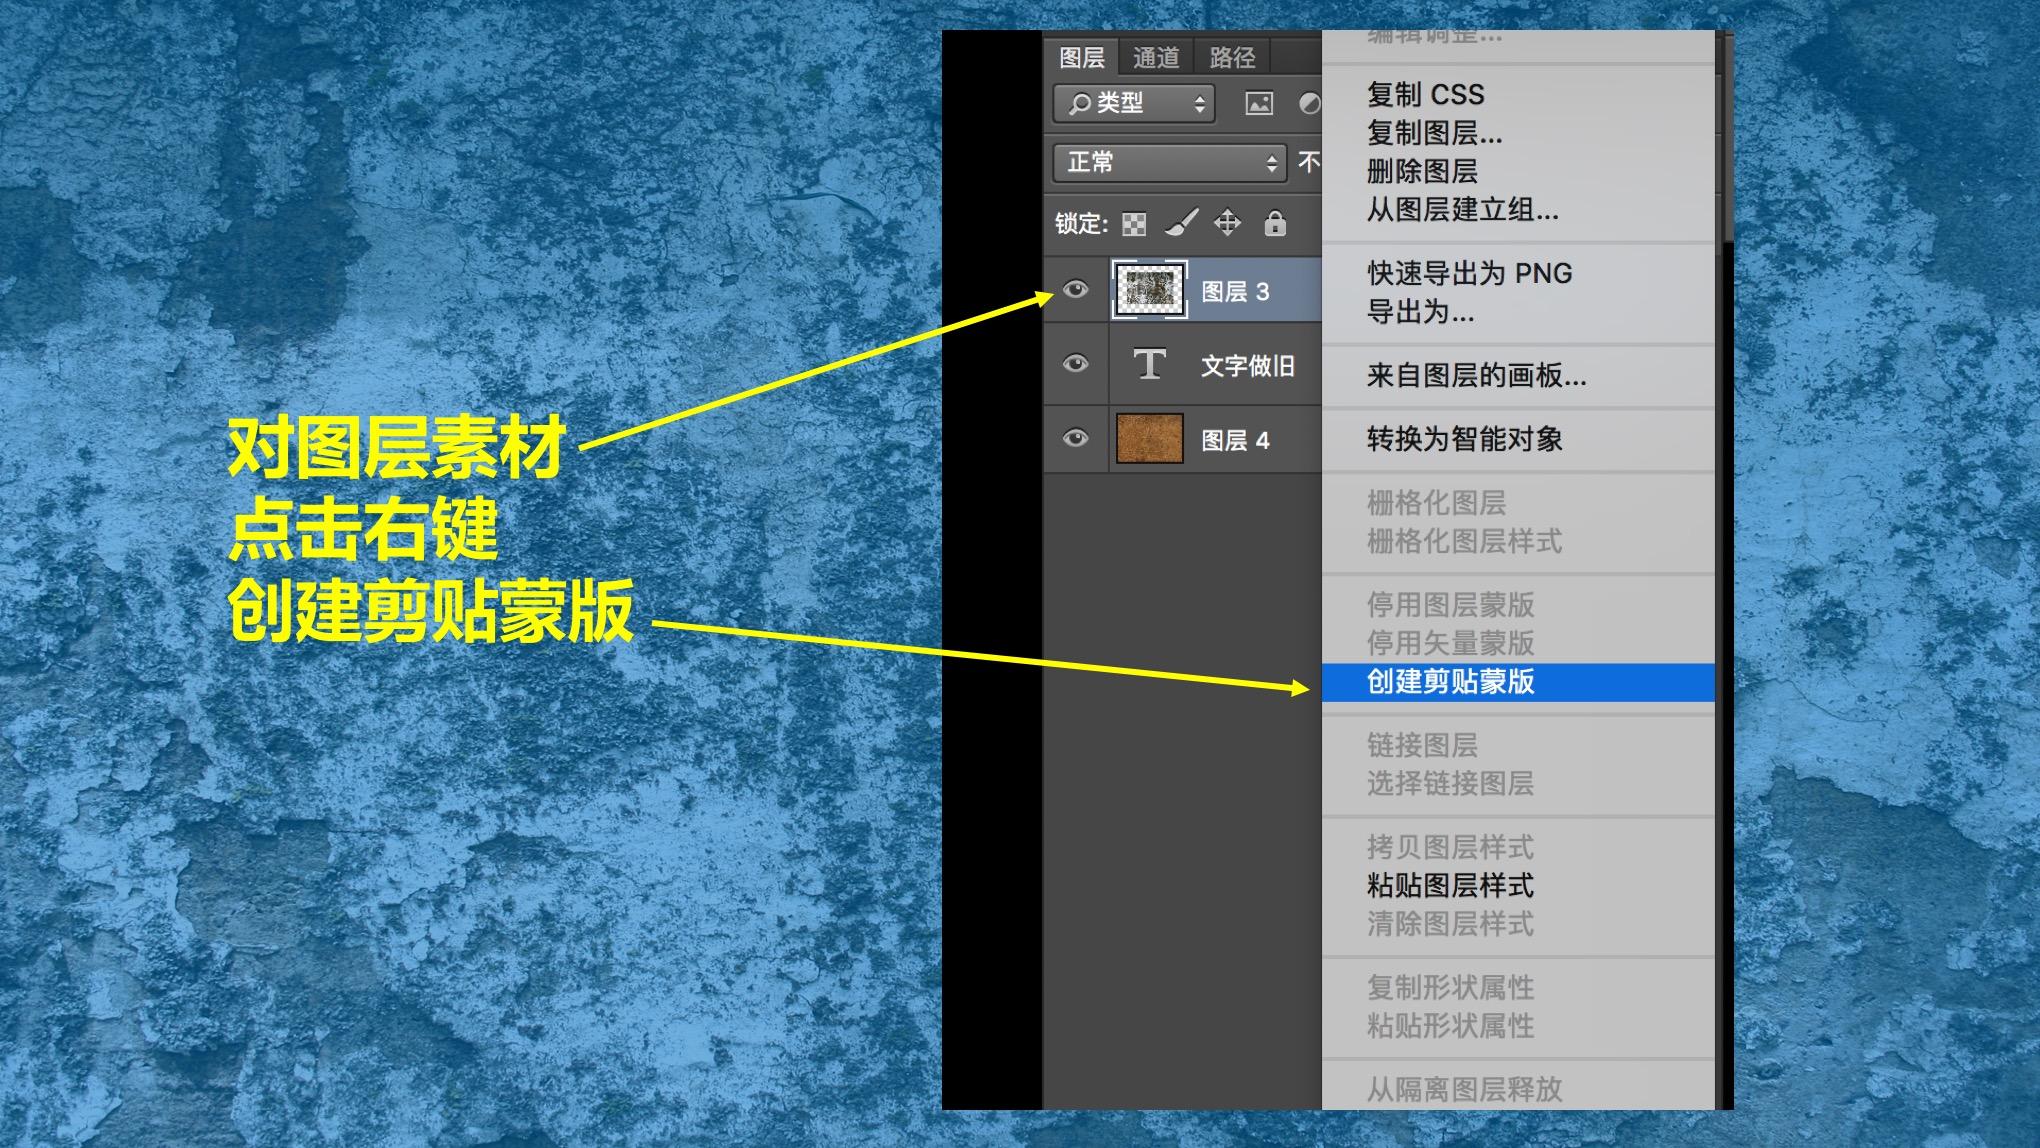The height and width of the screenshot is (1148, 2040).
Task: Click the lock image pixels brush icon
Action: tap(1181, 223)
